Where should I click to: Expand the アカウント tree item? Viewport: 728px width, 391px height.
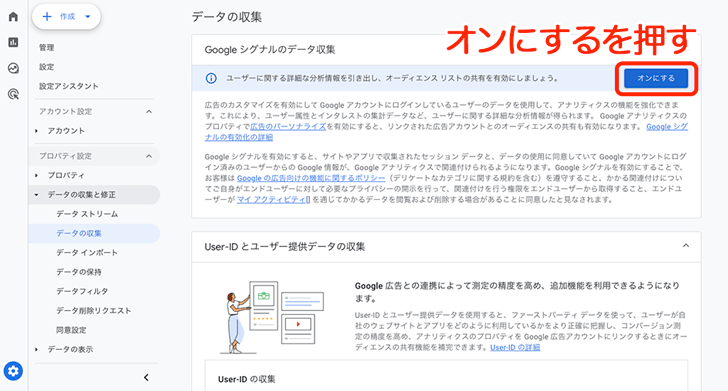tap(36, 131)
